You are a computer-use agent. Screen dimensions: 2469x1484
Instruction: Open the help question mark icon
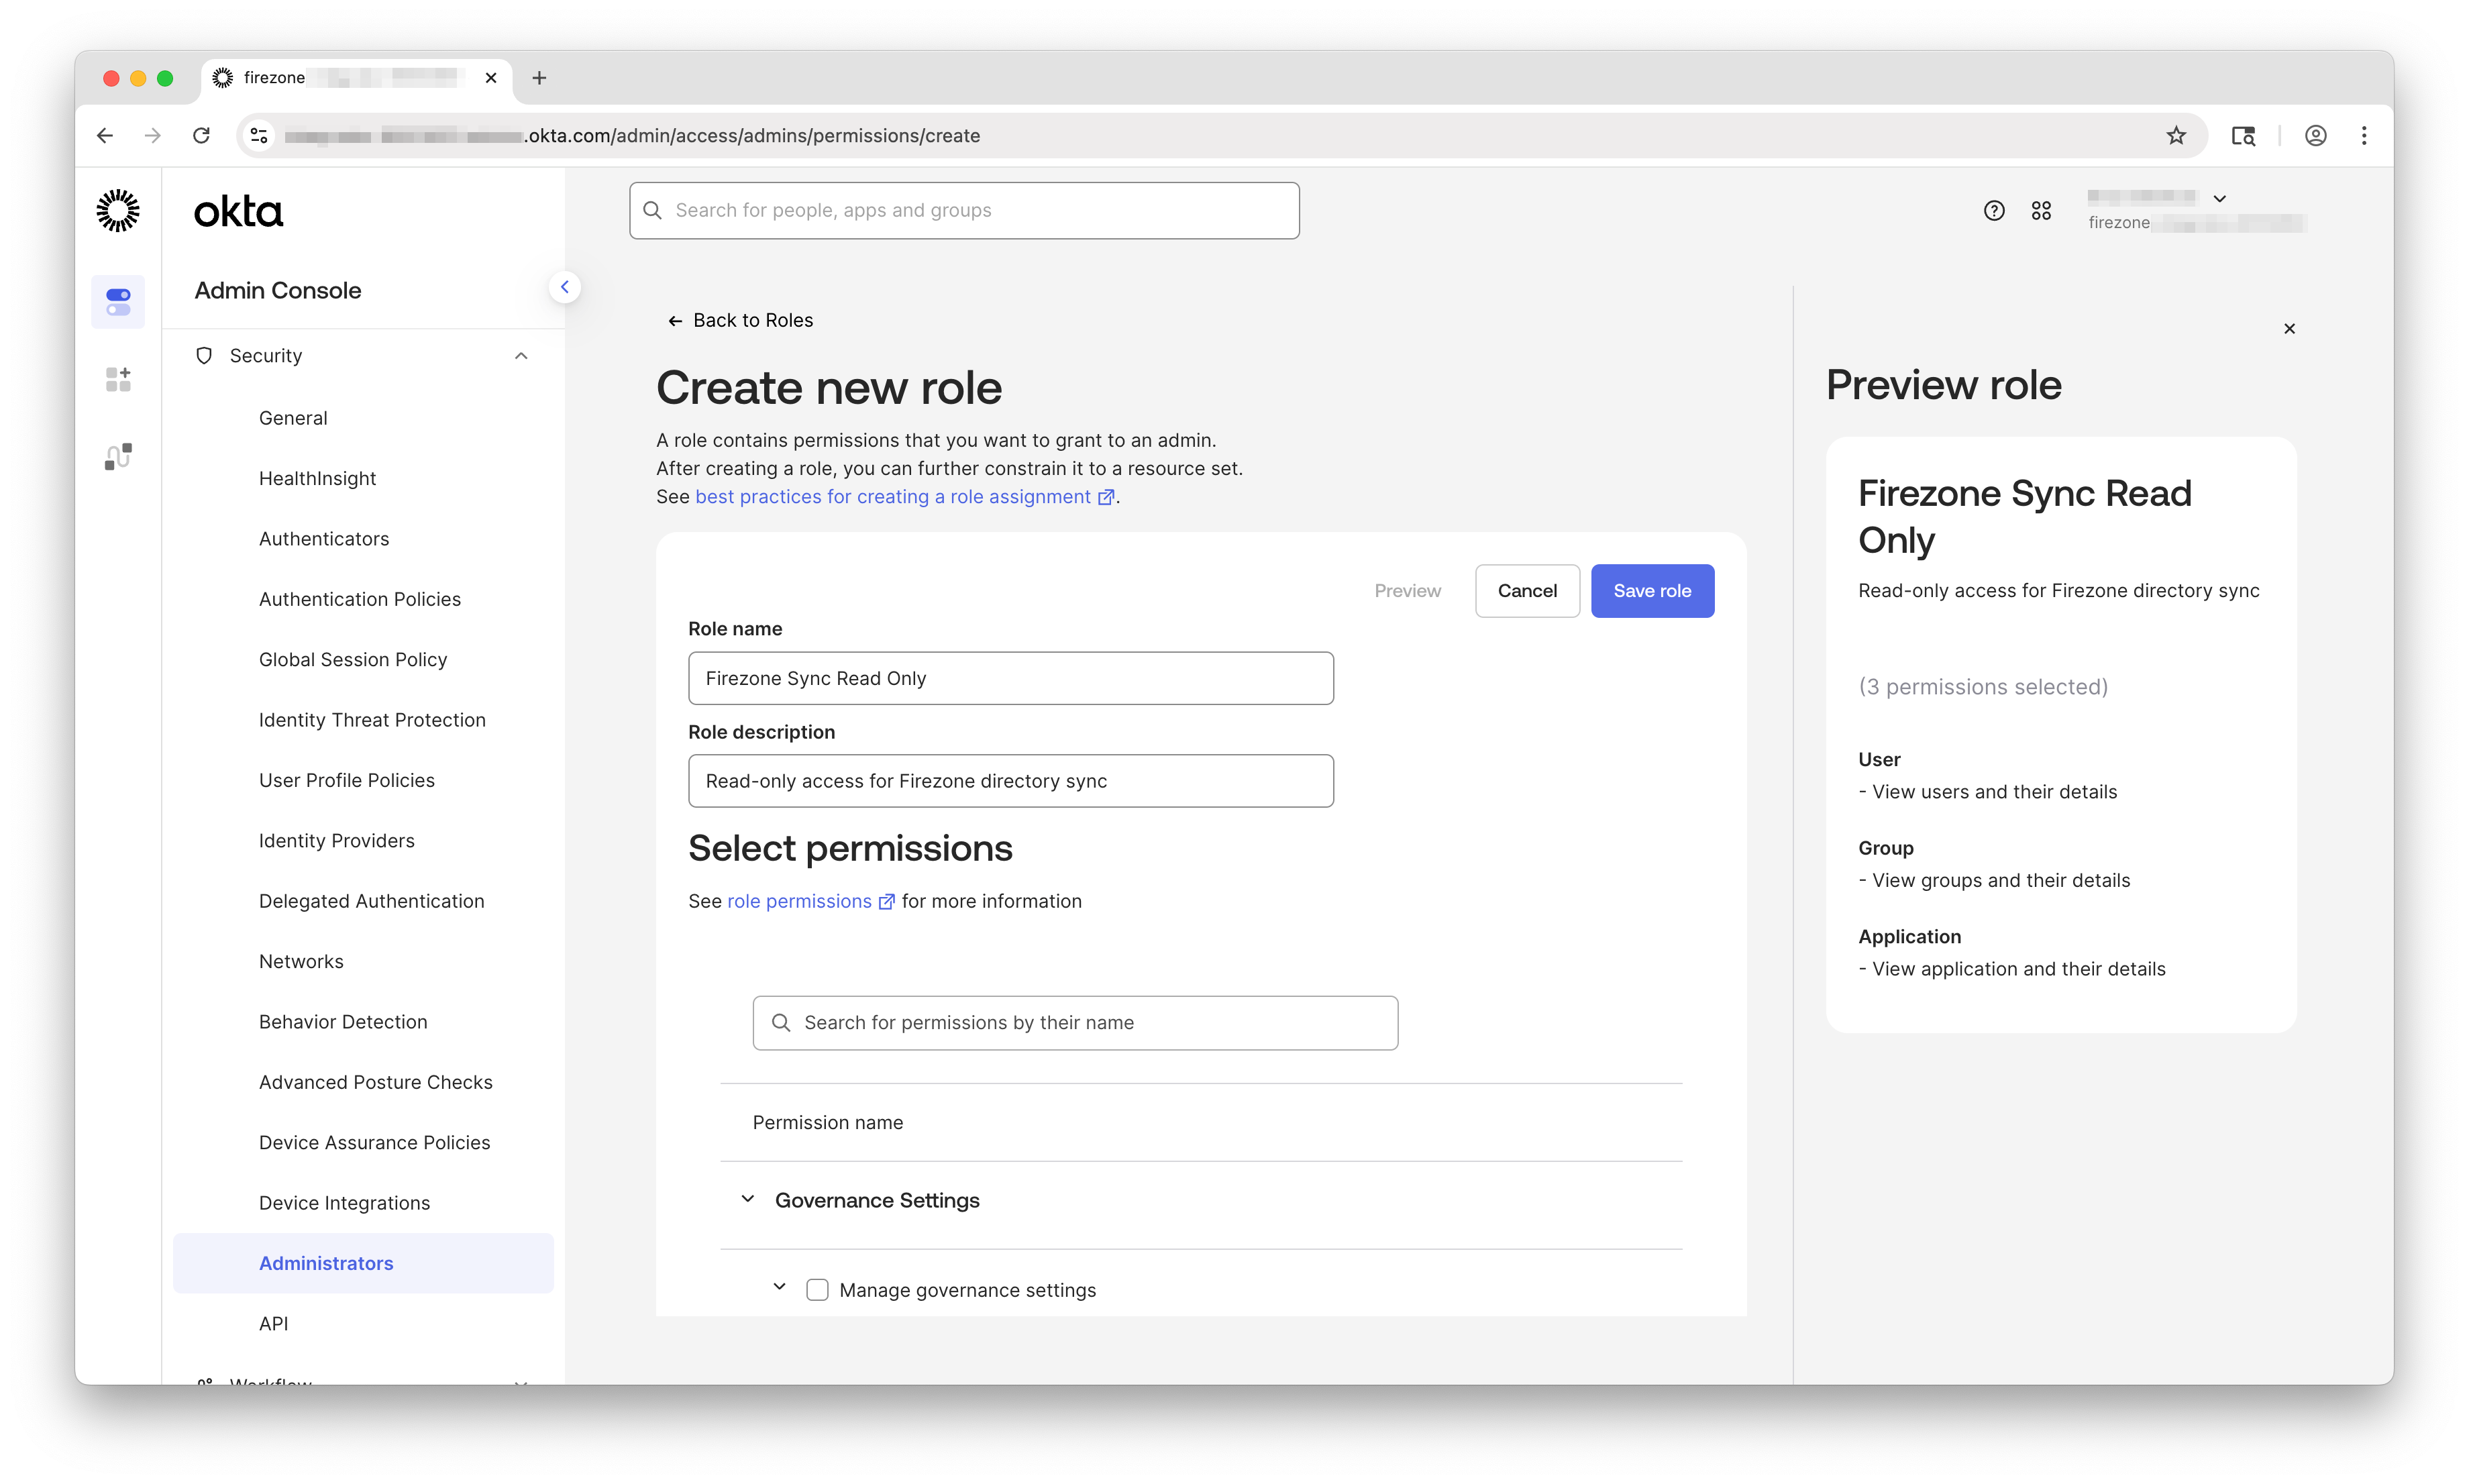click(x=1994, y=211)
